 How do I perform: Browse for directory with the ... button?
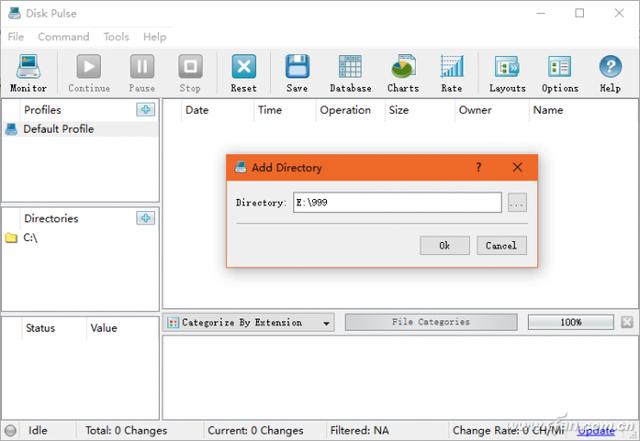(x=517, y=203)
